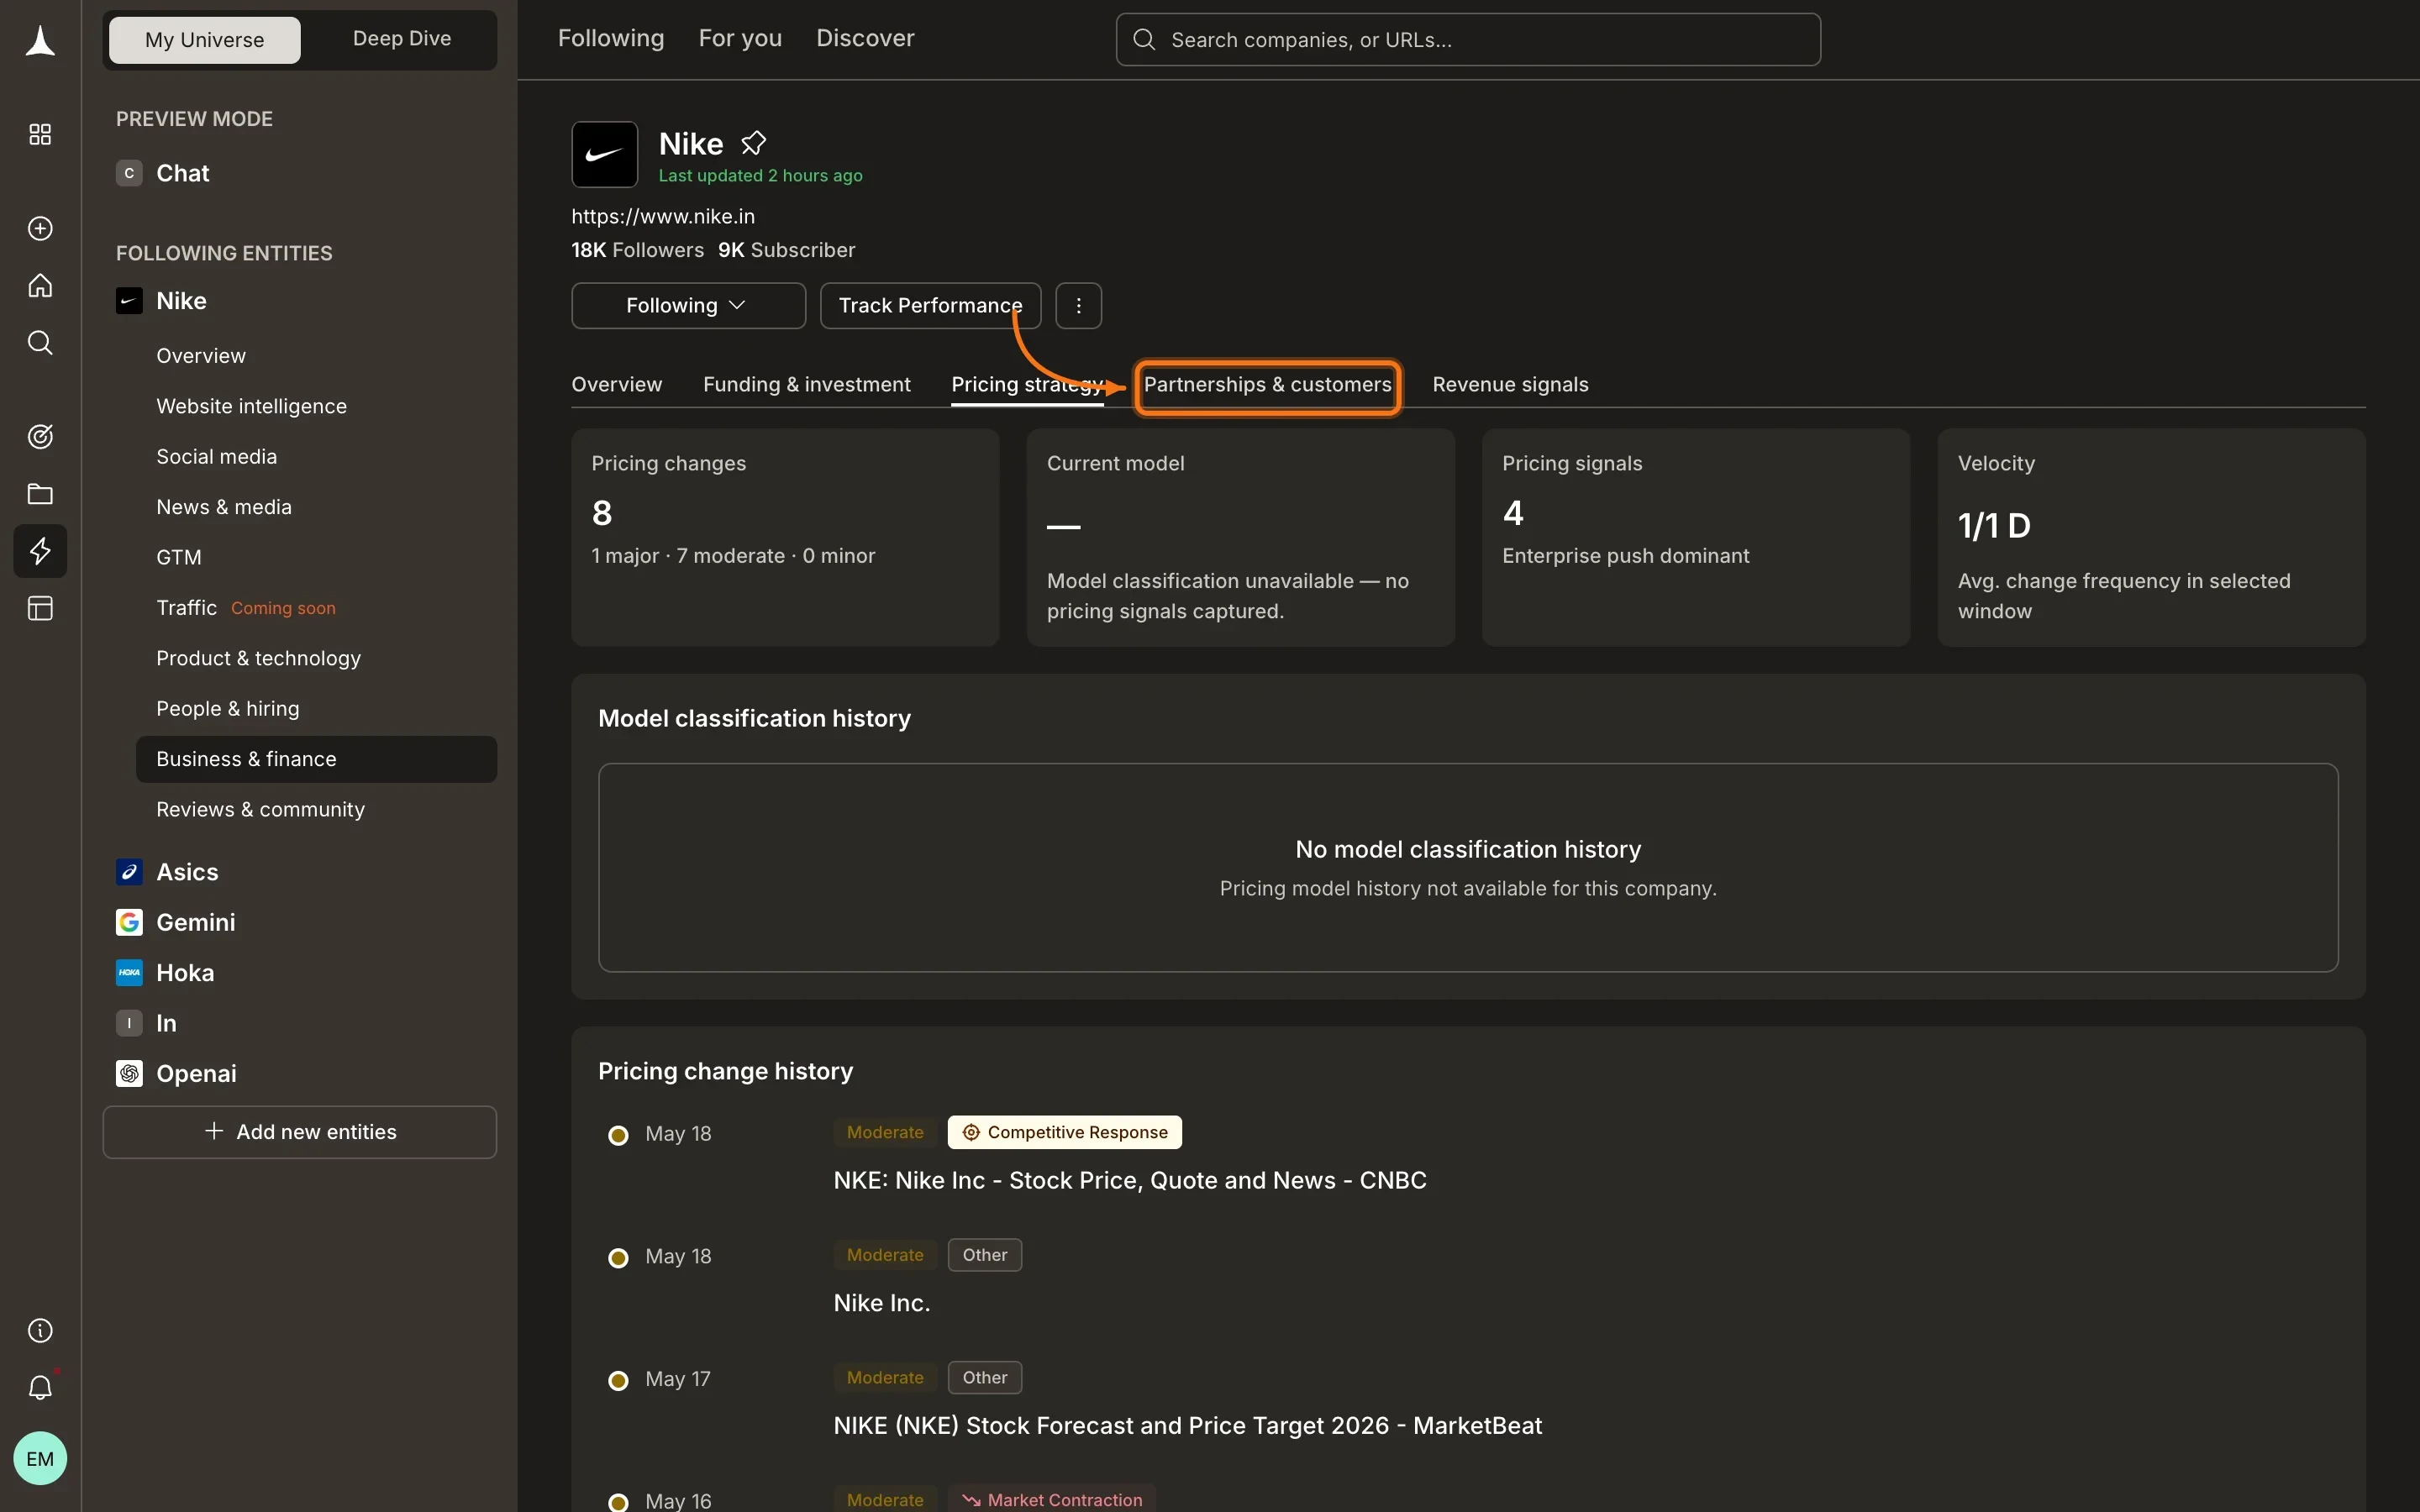
Task: Open notifications bell icon
Action: pos(40,1387)
